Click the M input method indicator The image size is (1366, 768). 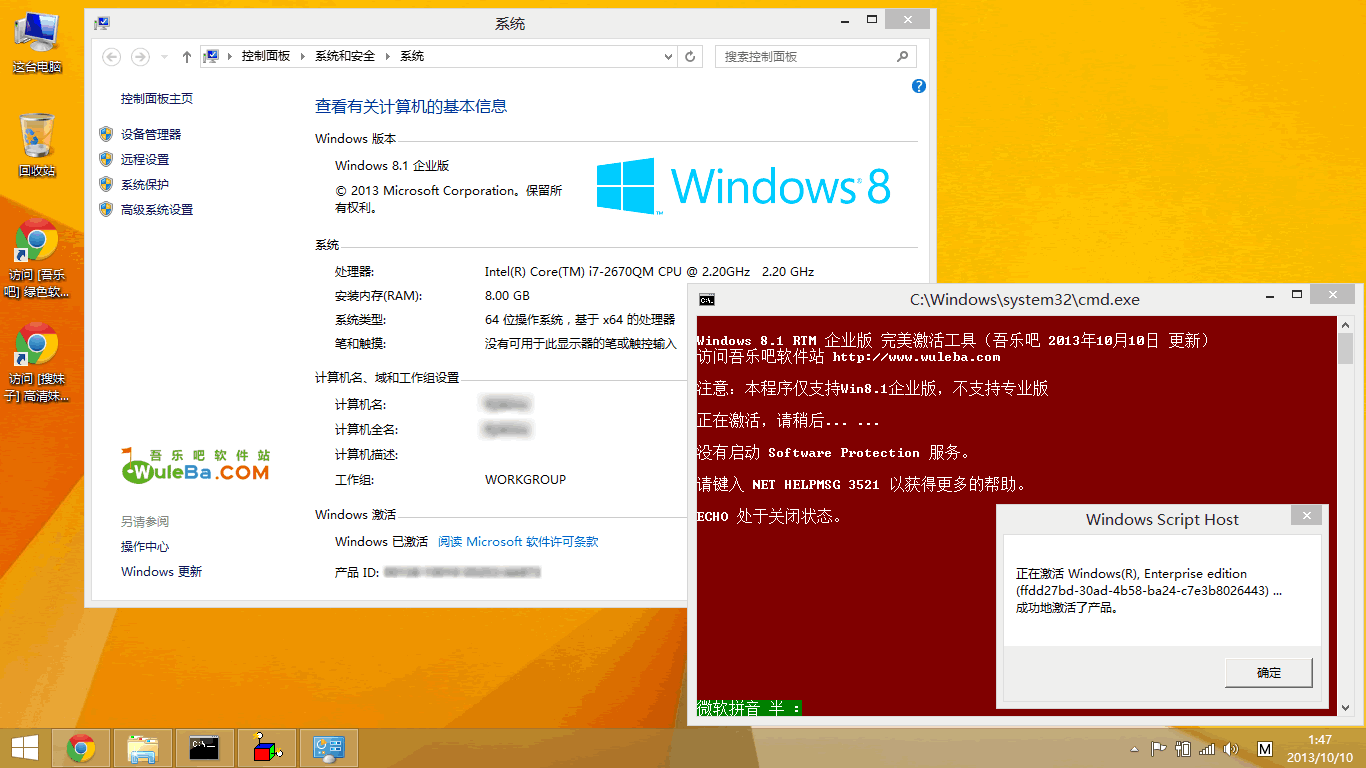coord(1265,749)
